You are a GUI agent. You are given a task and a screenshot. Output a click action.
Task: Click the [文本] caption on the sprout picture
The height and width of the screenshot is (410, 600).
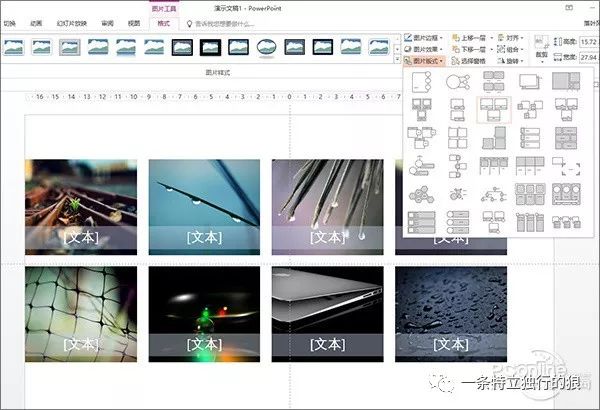[81, 237]
